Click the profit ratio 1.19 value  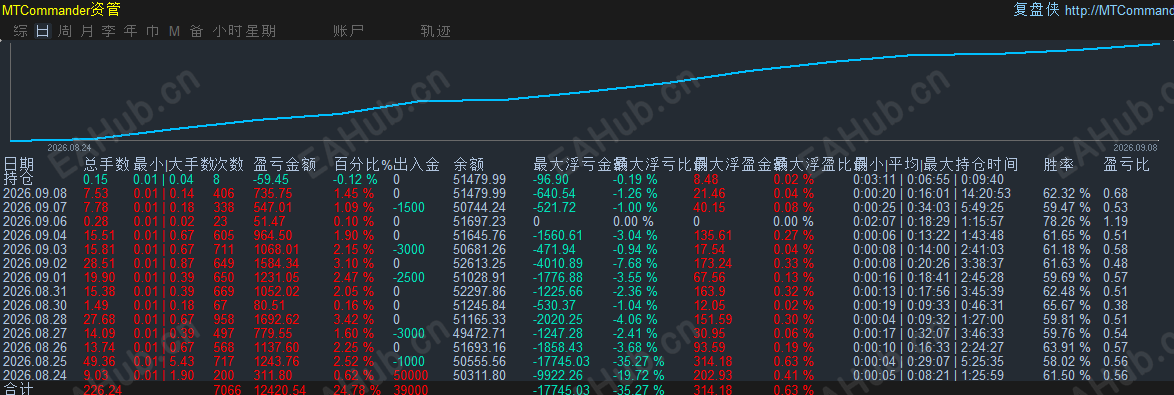click(1116, 221)
